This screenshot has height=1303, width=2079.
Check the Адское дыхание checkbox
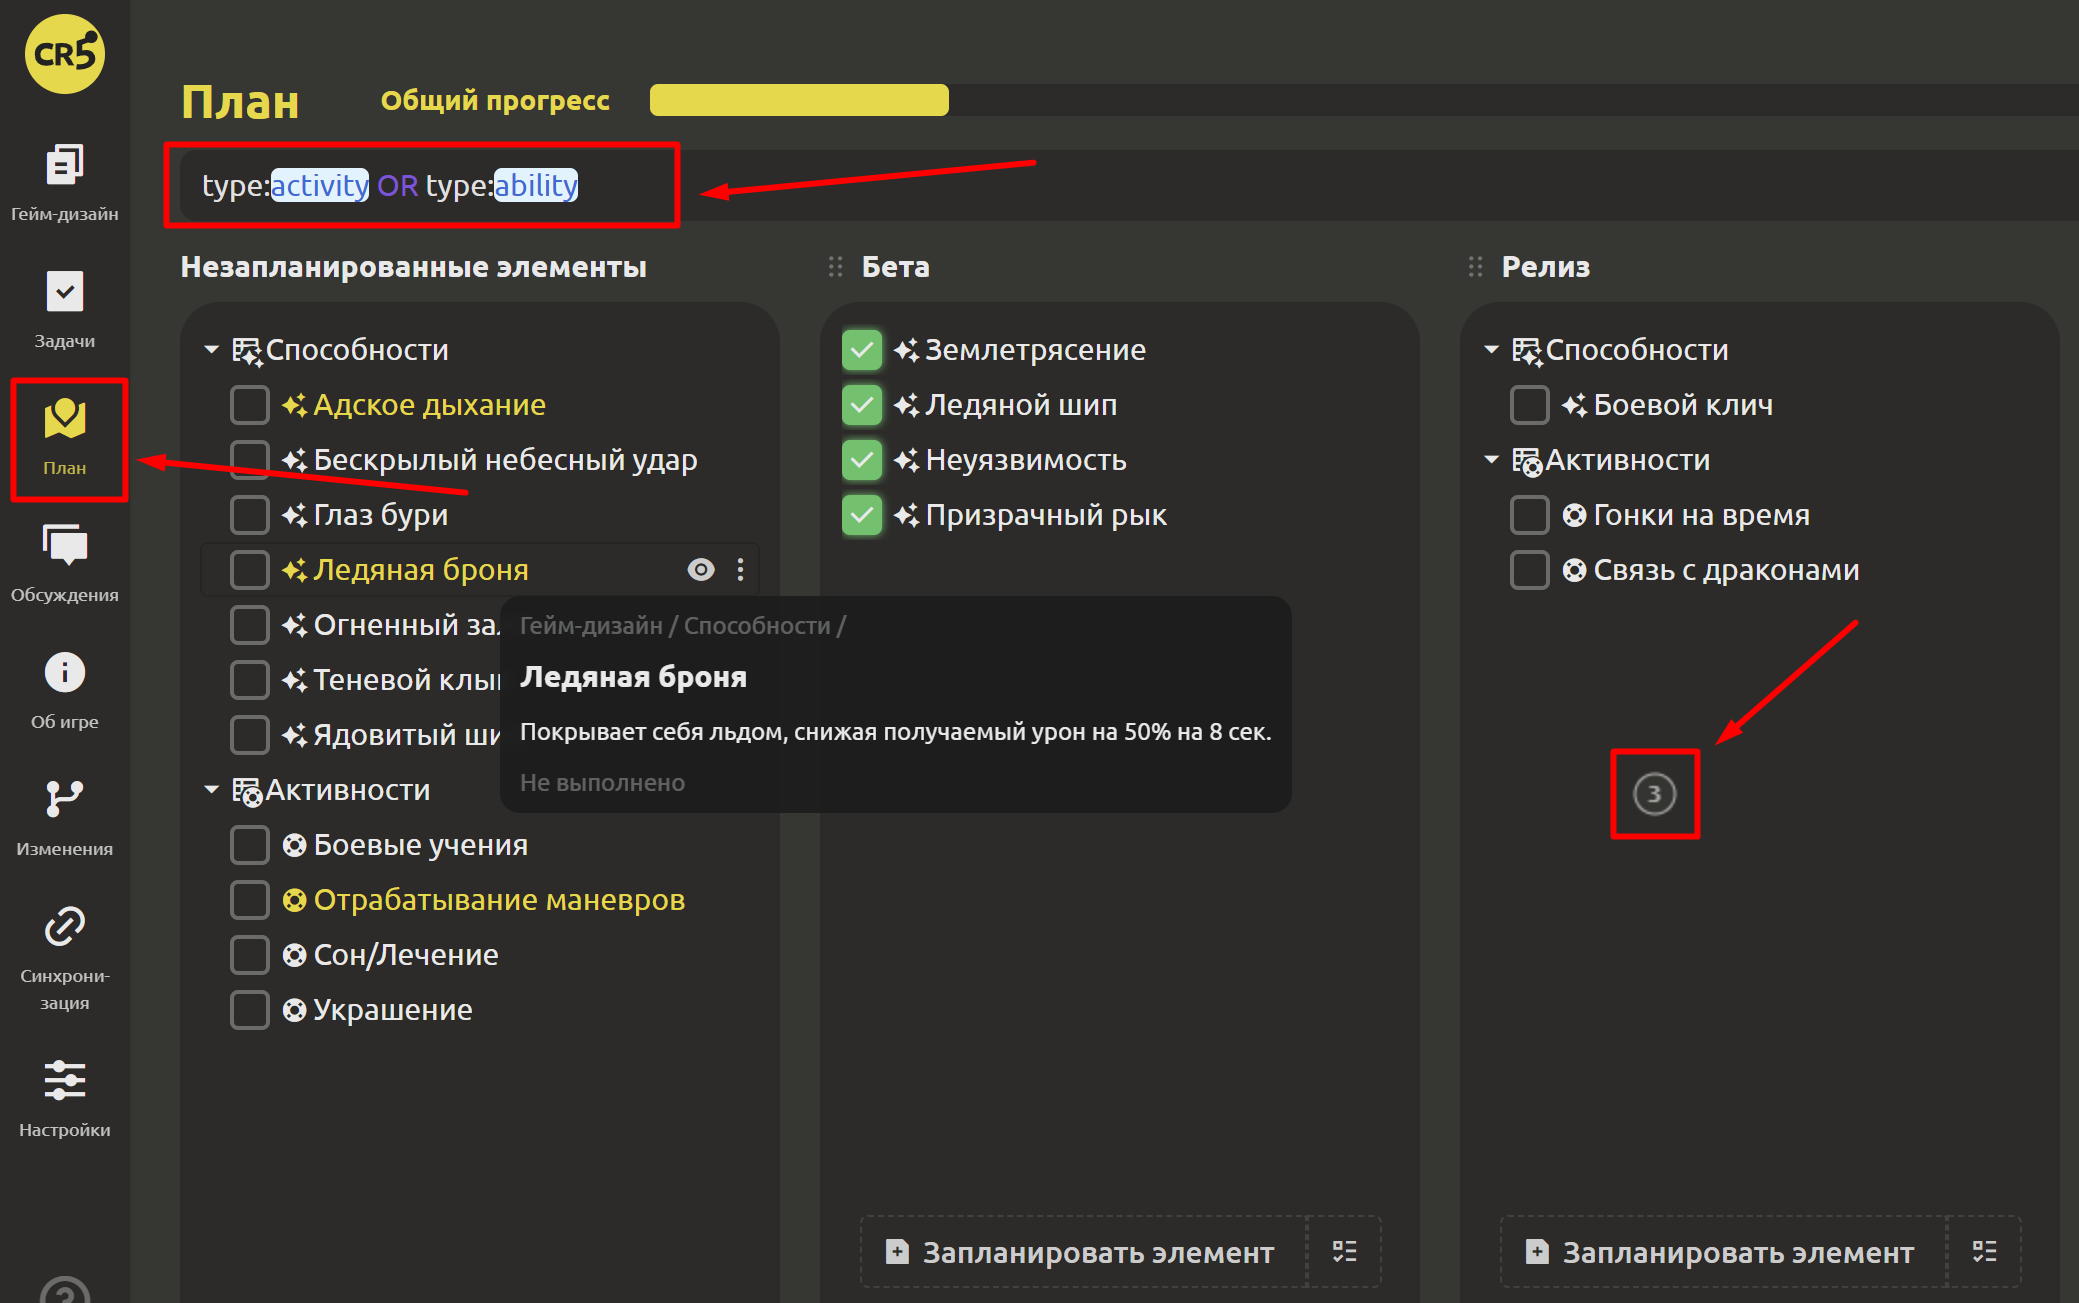coord(249,405)
